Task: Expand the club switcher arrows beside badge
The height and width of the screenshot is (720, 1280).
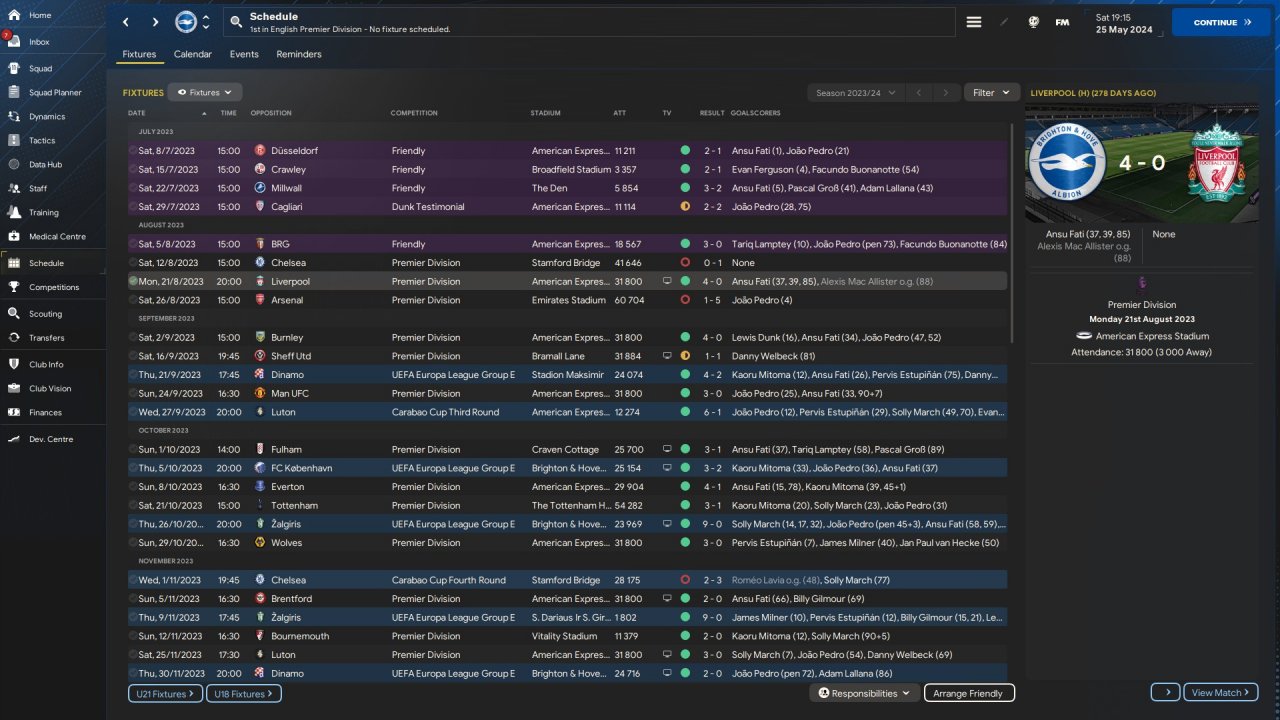Action: coord(206,22)
